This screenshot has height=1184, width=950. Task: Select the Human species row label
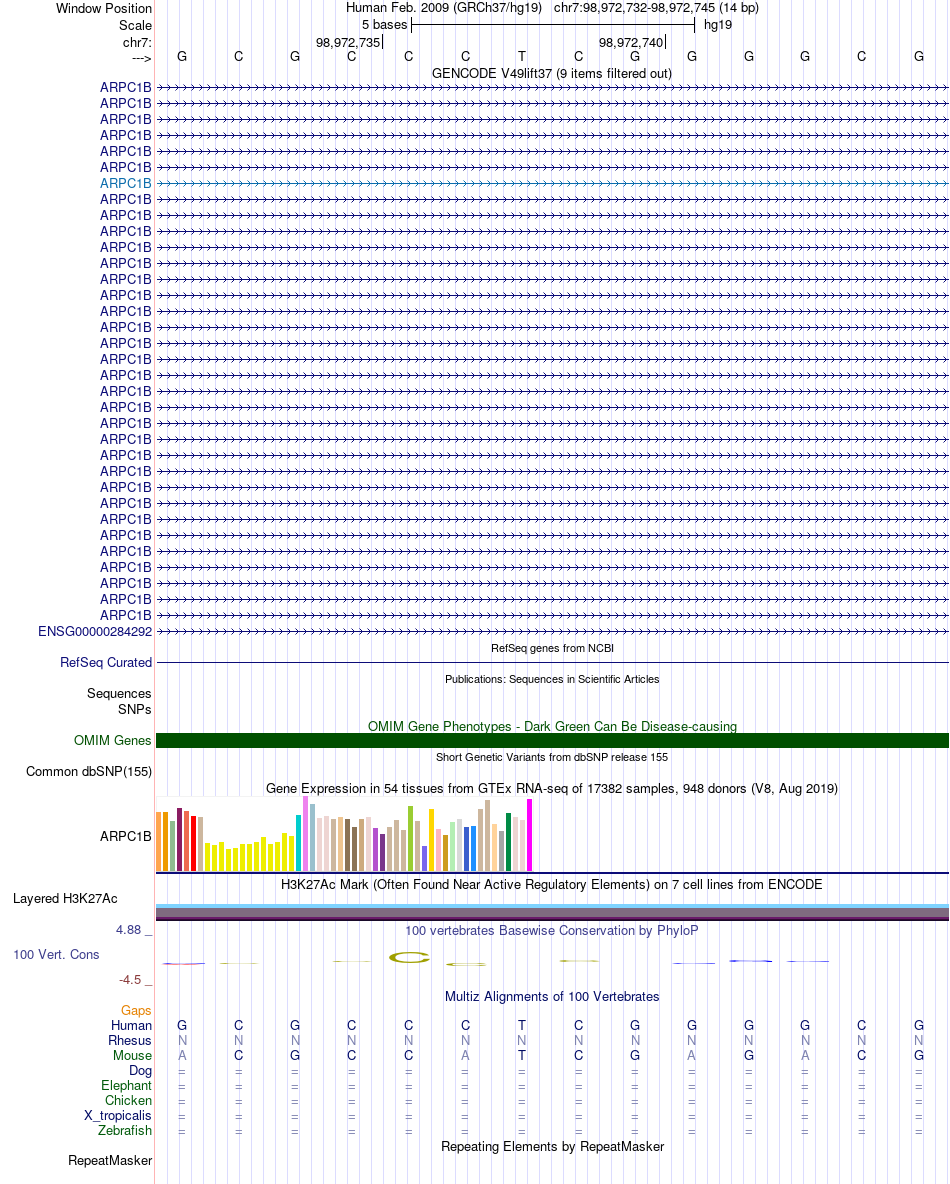pos(131,1025)
